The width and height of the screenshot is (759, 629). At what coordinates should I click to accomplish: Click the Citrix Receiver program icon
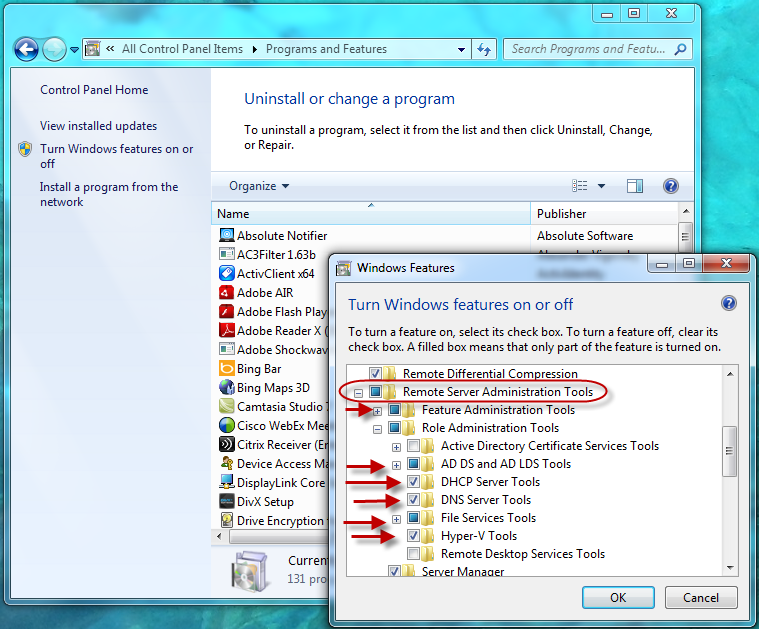tap(227, 445)
